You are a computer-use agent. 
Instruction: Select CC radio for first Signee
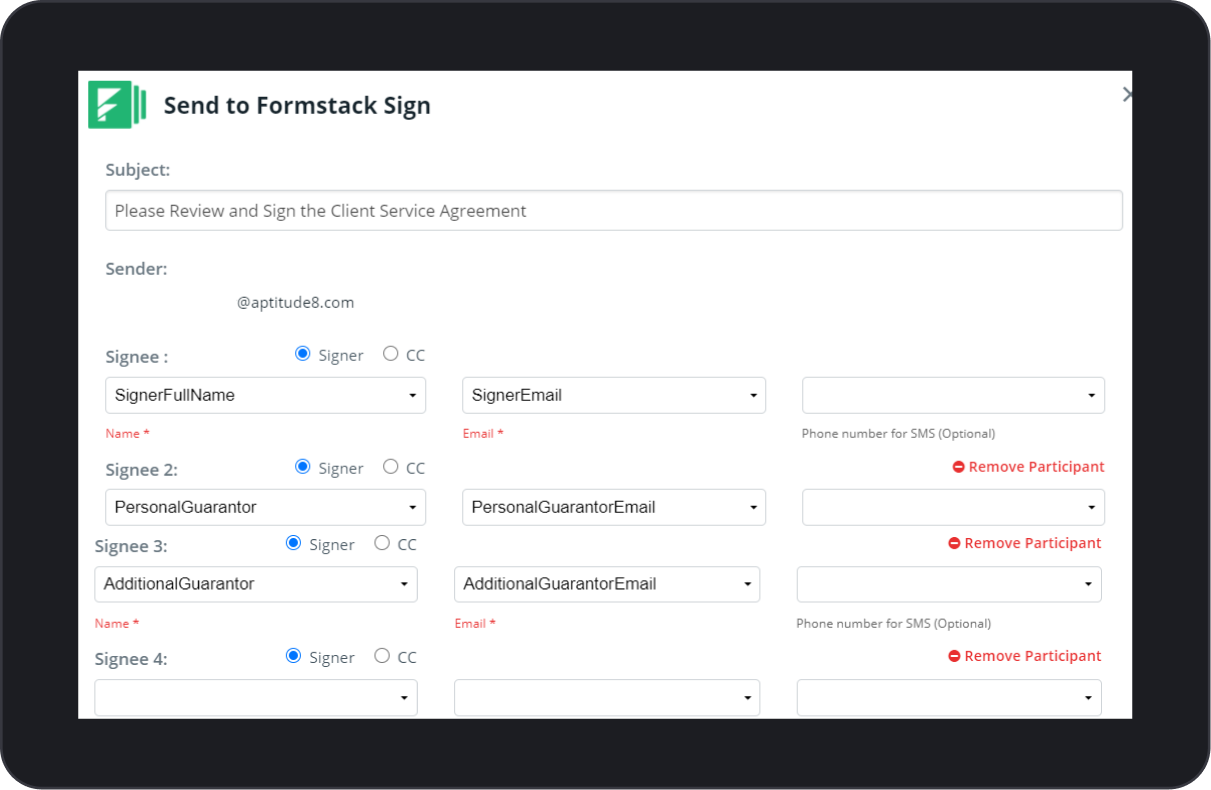point(391,354)
